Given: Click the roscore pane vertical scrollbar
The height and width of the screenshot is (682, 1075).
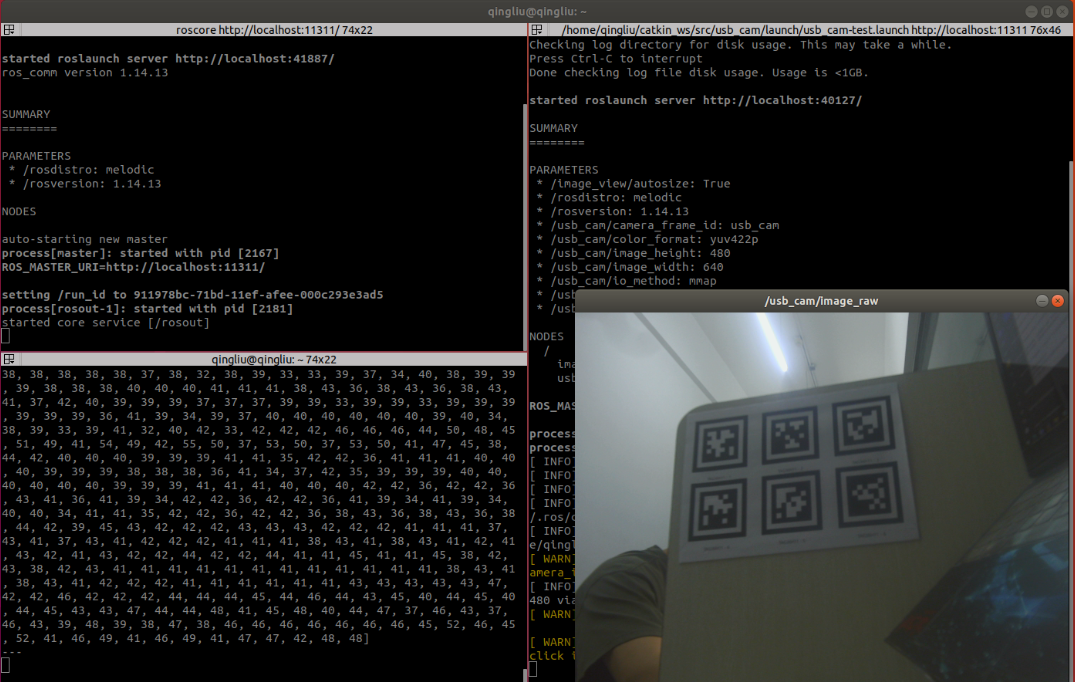Looking at the screenshot, I should click(x=525, y=226).
